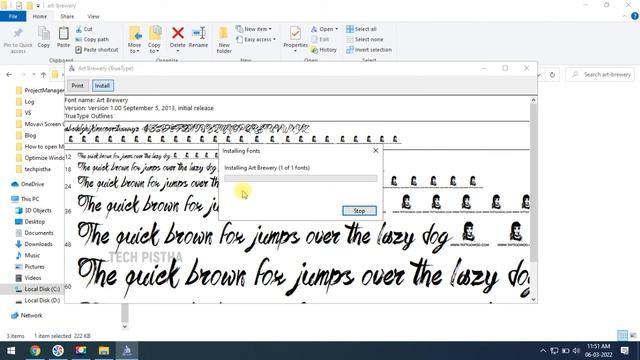Click Select all in ribbon
640x360 pixels.
pyautogui.click(x=361, y=29)
